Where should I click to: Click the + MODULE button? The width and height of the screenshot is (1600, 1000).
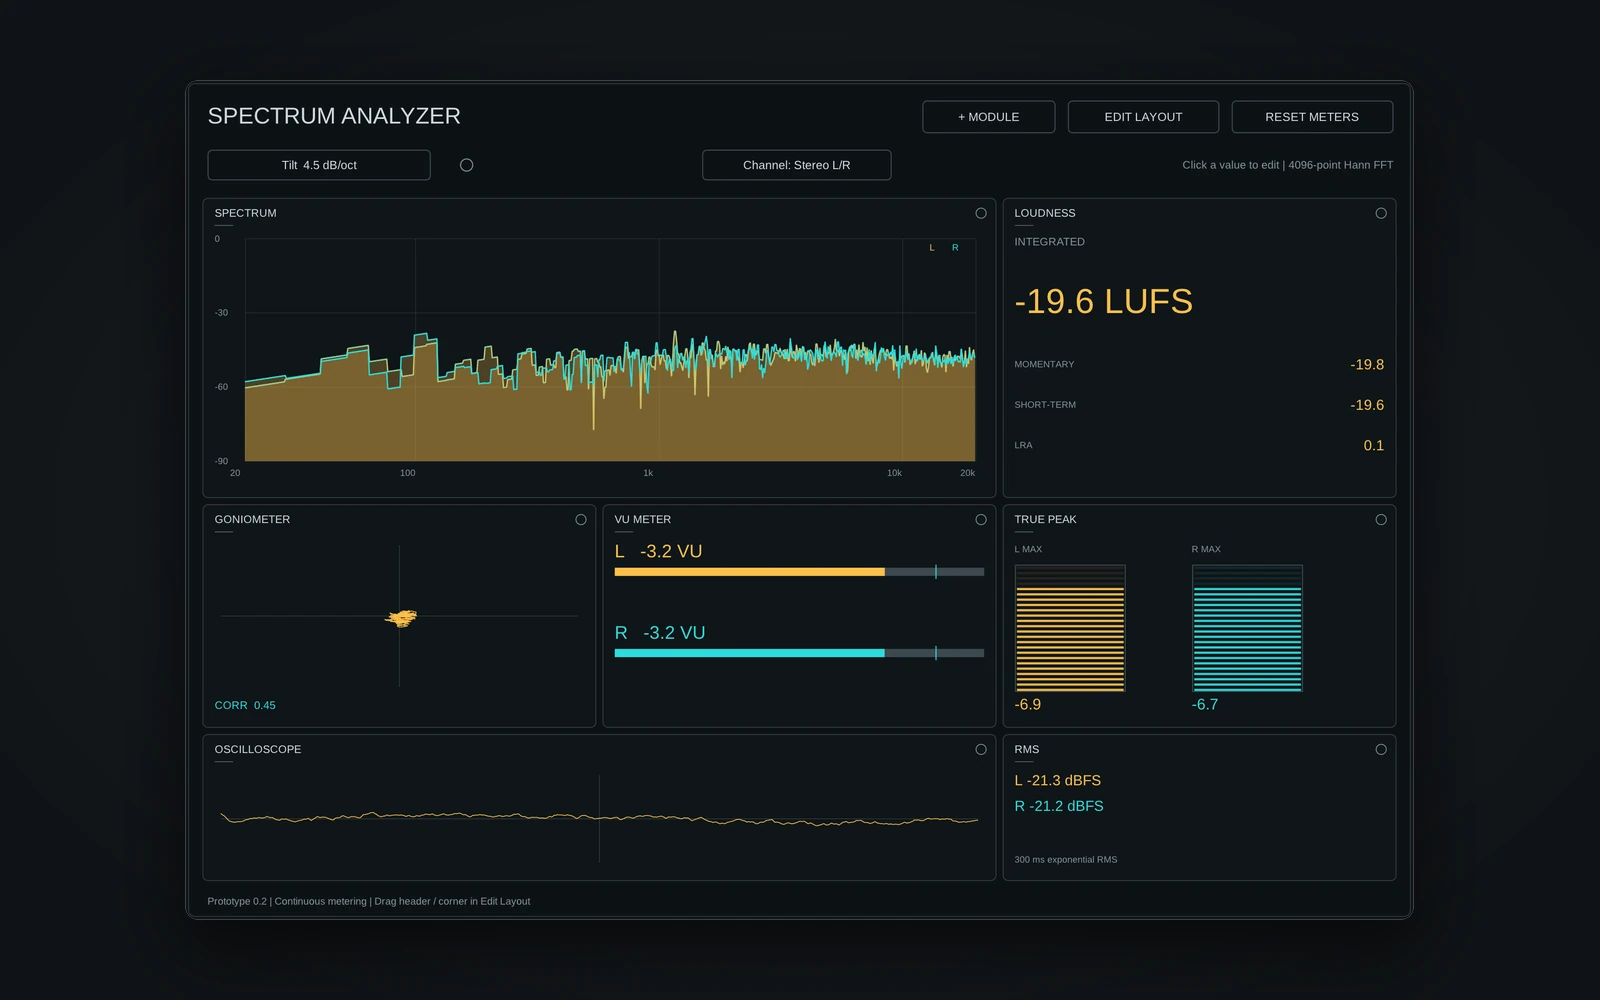[x=988, y=117]
